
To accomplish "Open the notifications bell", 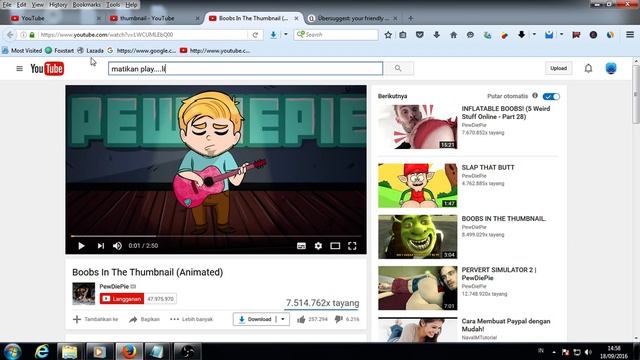I will 588,68.
